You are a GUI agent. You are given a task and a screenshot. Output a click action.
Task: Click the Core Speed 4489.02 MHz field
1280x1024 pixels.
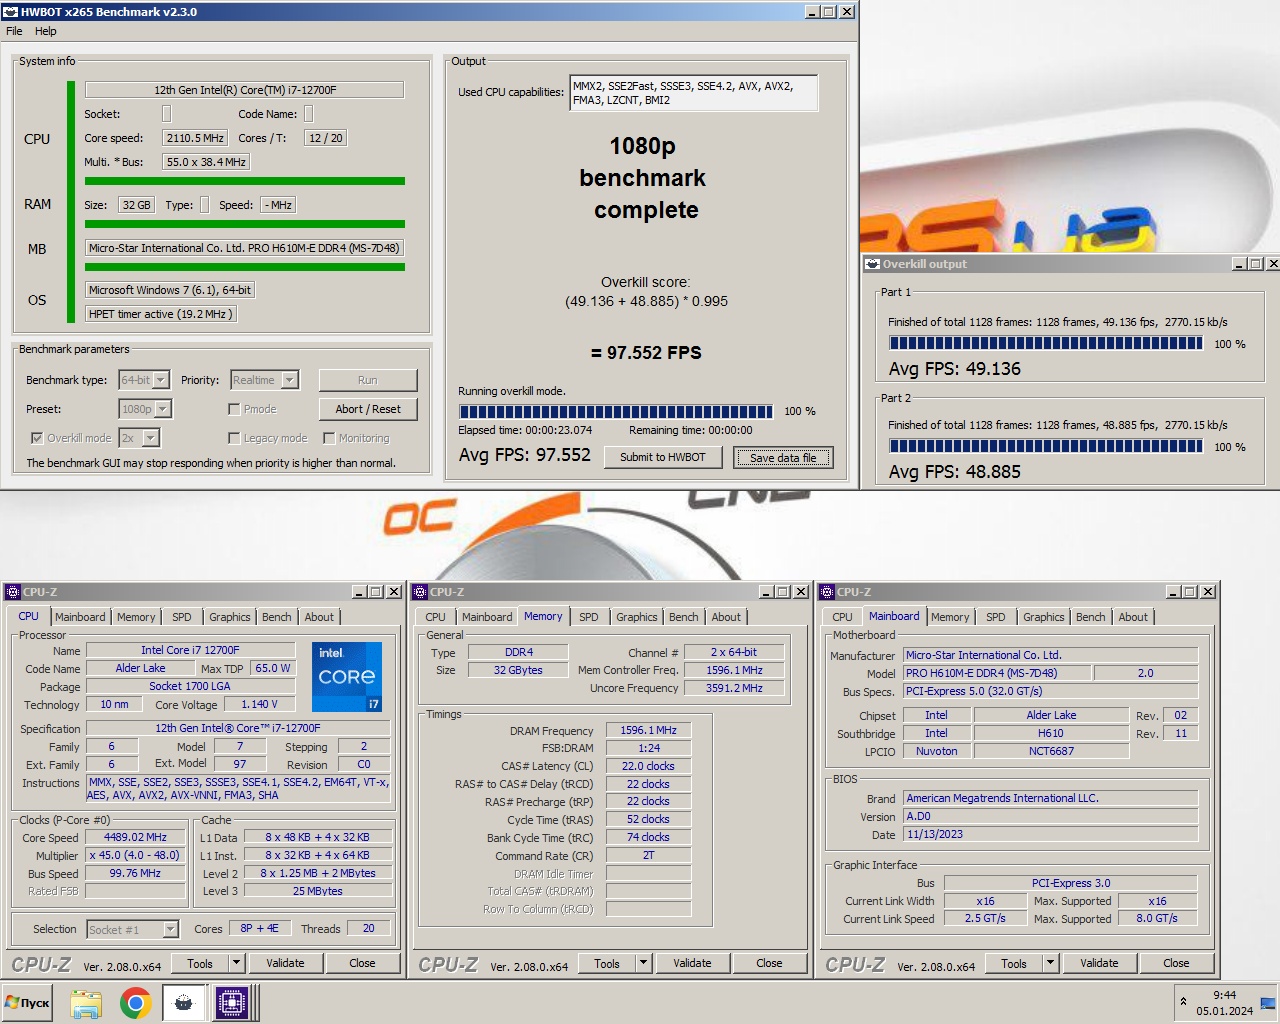[135, 838]
